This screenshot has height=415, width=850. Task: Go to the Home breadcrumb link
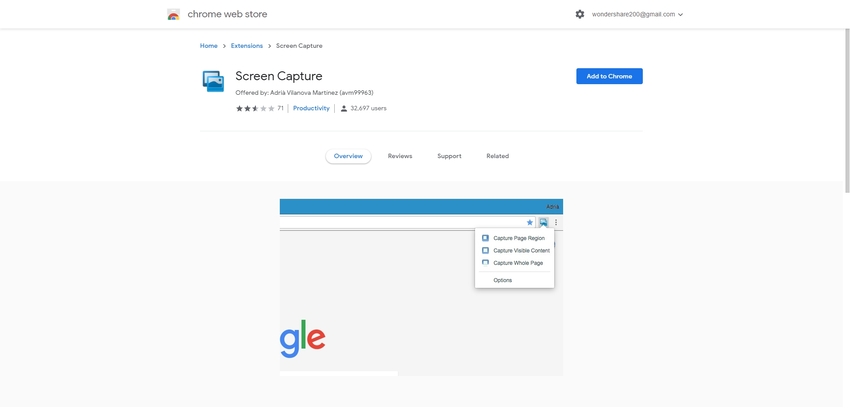[209, 46]
